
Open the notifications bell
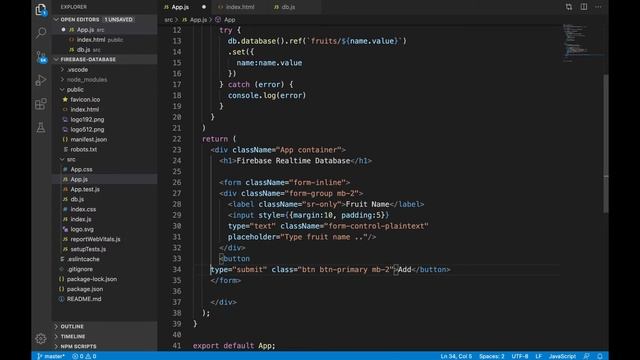[x=600, y=356]
